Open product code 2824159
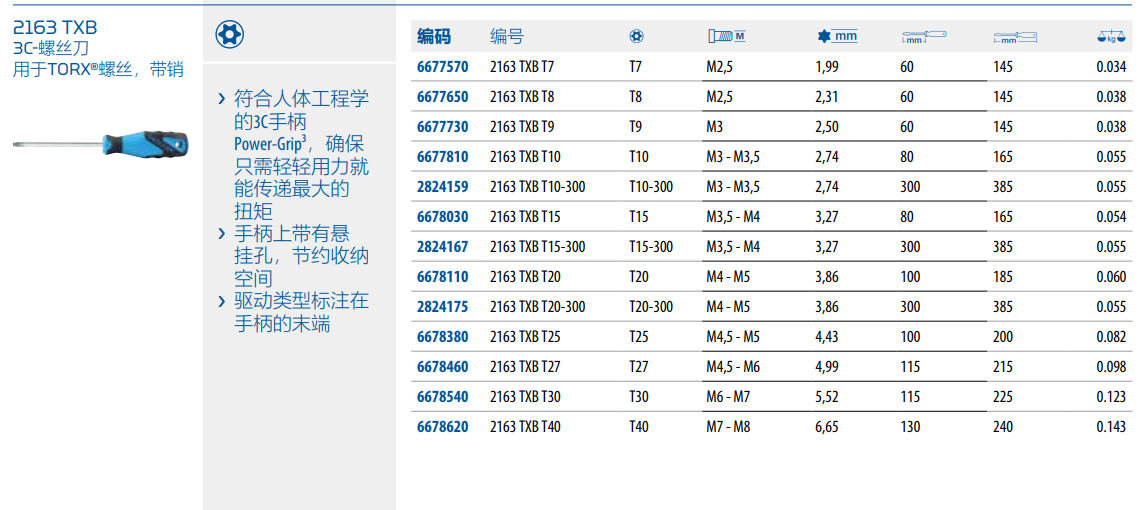Screen dimensions: 1146x510 point(442,187)
